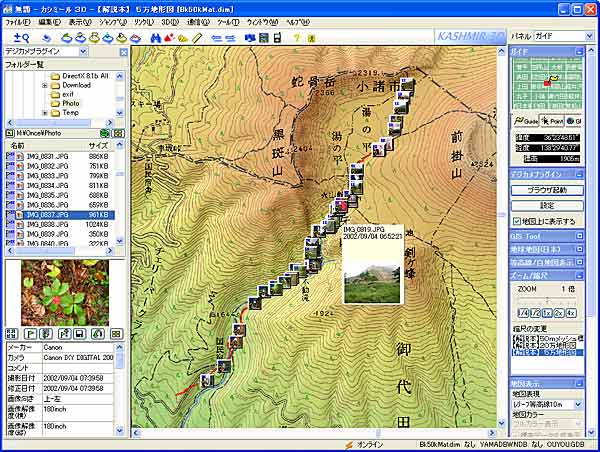Open the Point tab in guide panel
This screenshot has height=452, width=600.
[548, 119]
